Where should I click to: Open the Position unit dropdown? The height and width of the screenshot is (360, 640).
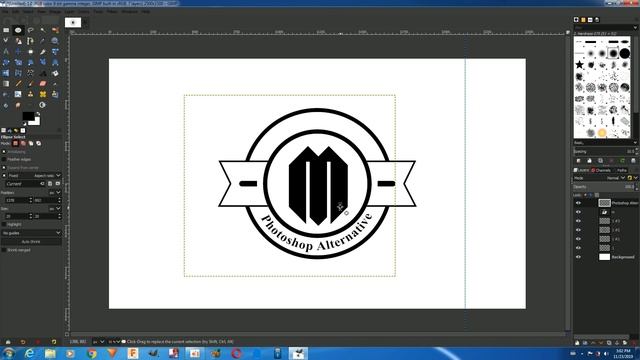pyautogui.click(x=55, y=192)
